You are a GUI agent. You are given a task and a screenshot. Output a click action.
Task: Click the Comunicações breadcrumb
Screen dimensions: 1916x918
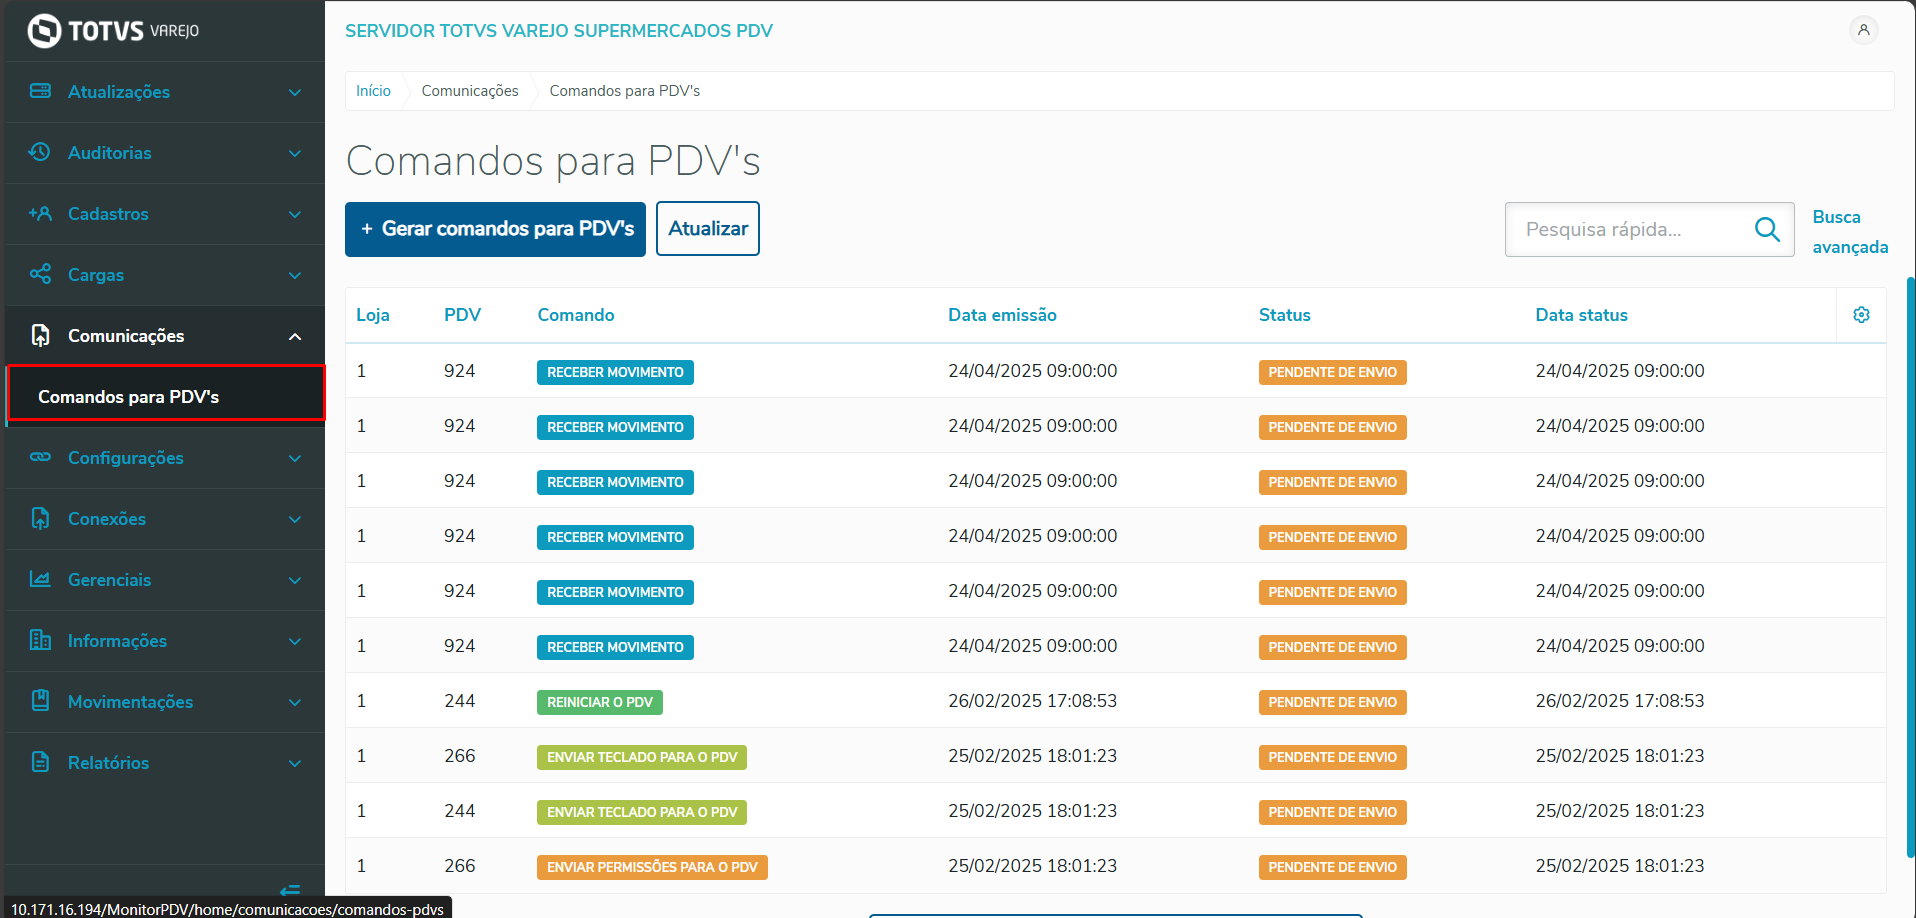coord(470,91)
